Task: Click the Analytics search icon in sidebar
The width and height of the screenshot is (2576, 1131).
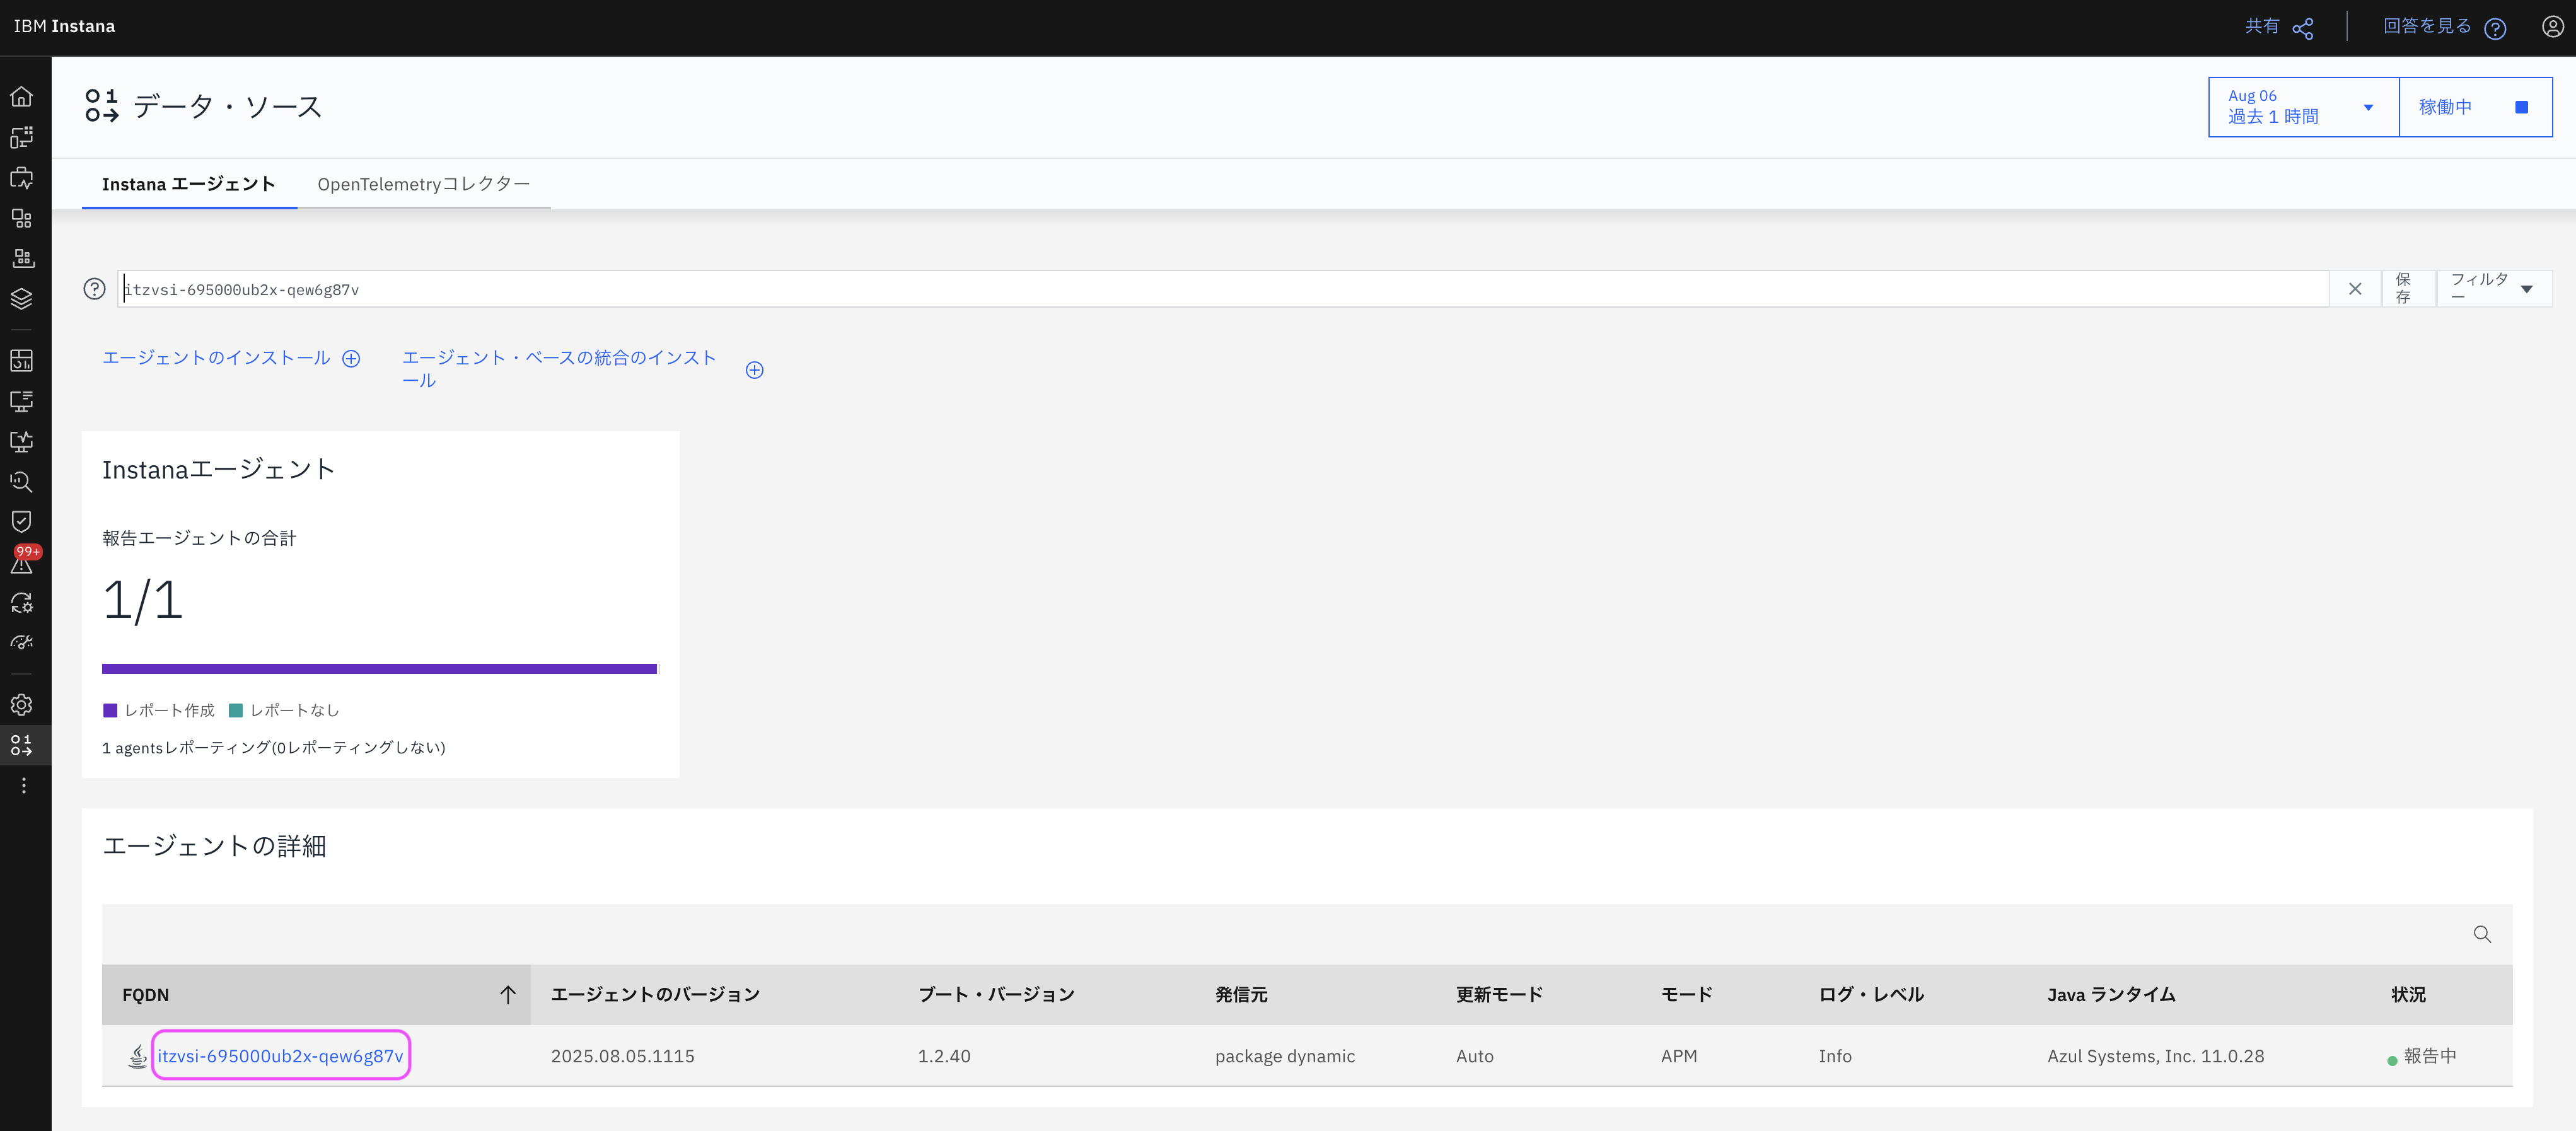Action: coord(22,481)
